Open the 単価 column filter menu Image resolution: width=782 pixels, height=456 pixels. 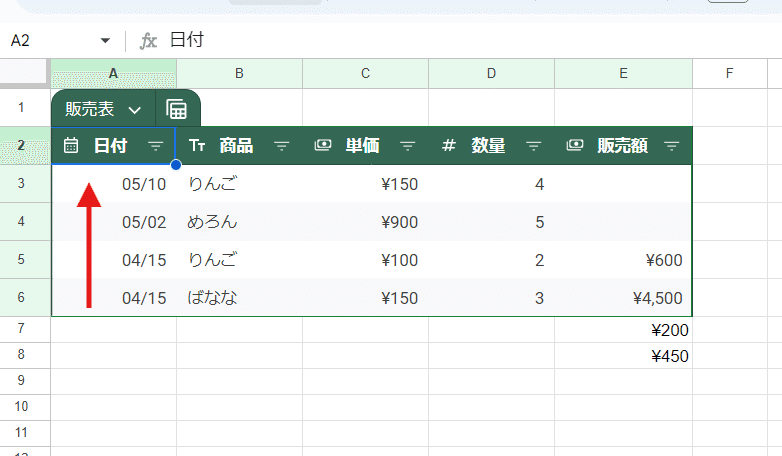pos(408,146)
